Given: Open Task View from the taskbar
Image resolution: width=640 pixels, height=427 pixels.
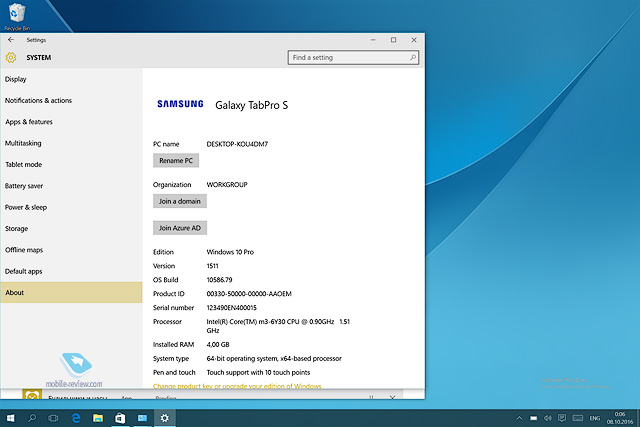Looking at the screenshot, I should tap(53, 418).
